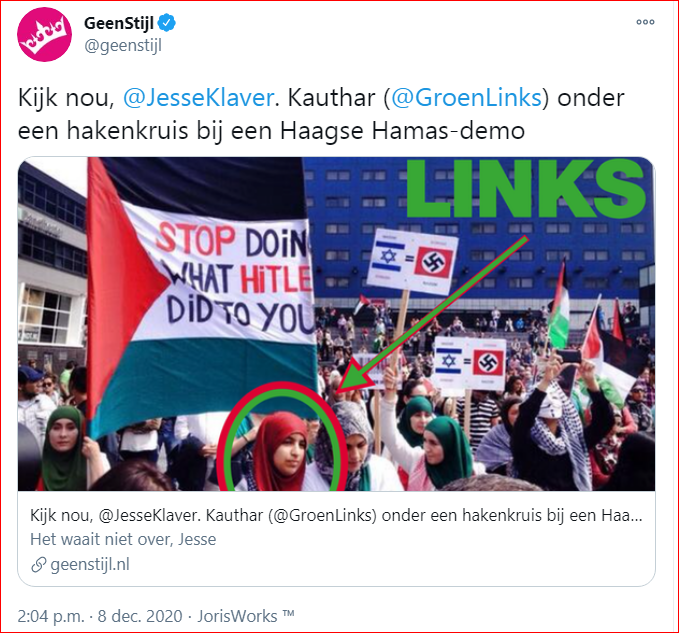
Task: Click the blue verified badge
Action: tap(167, 23)
